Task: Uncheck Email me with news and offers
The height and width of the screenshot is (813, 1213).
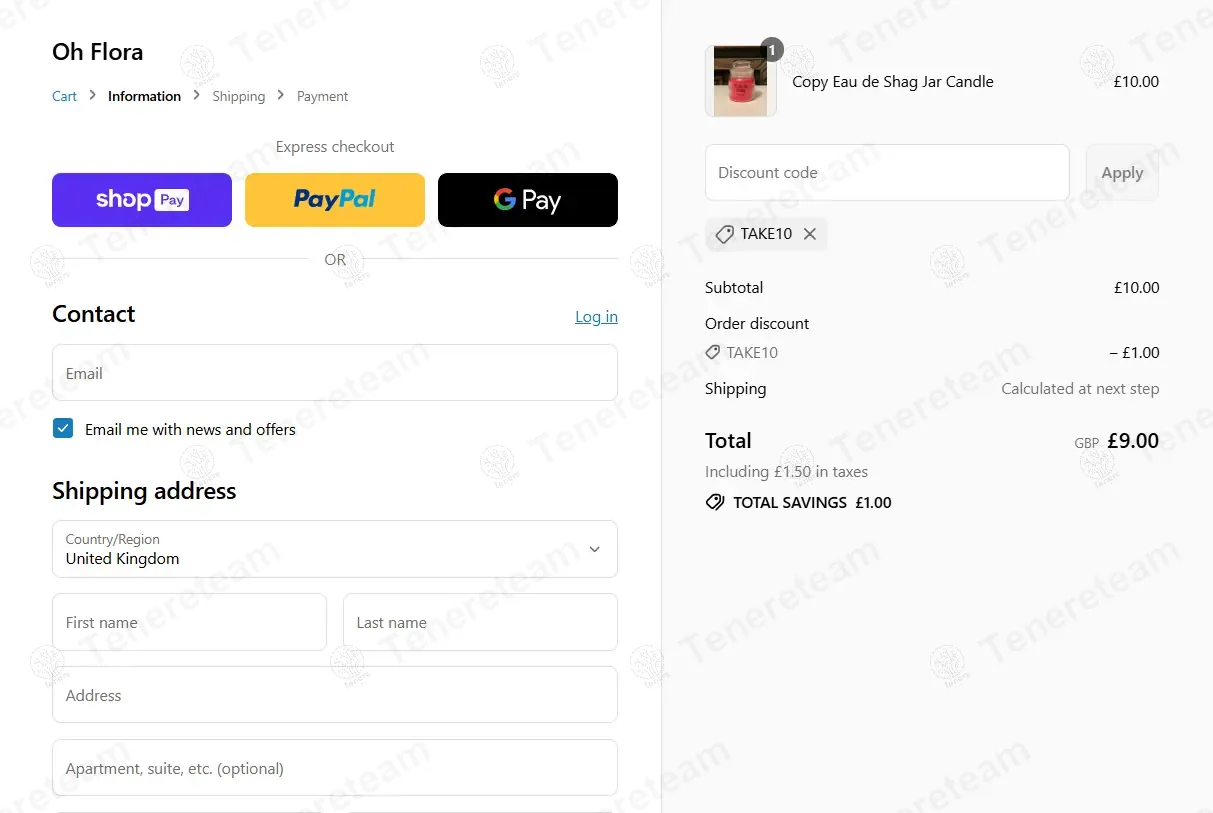Action: pos(63,429)
